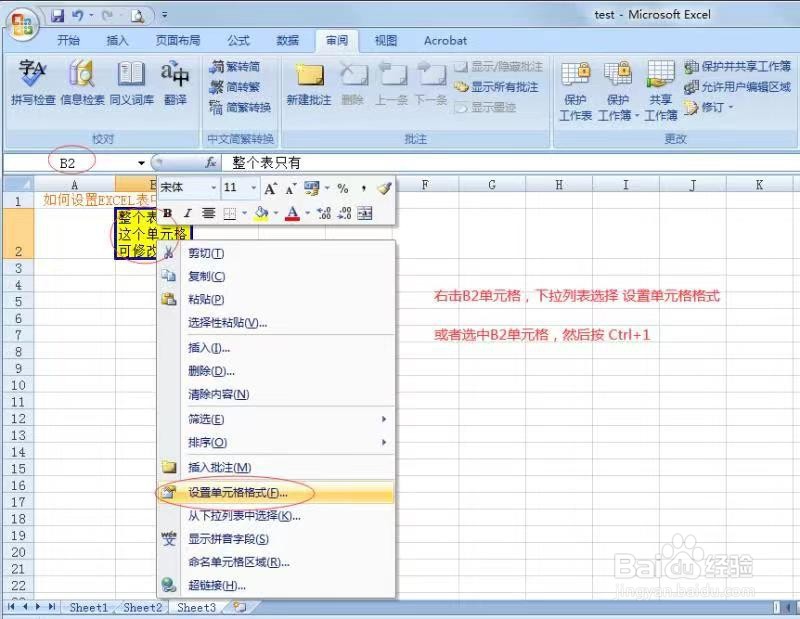
Task: Protect and share workbook (保护并共享工作簿)
Action: 737,66
